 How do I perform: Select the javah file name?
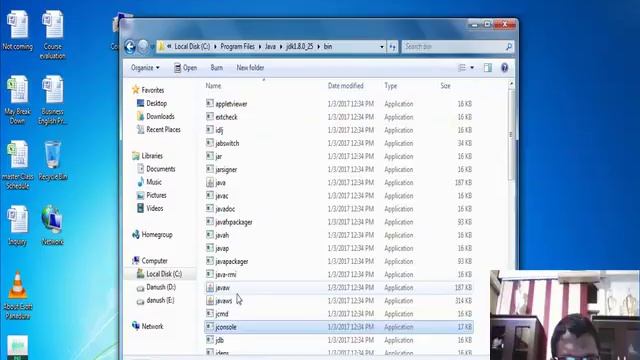(222, 235)
